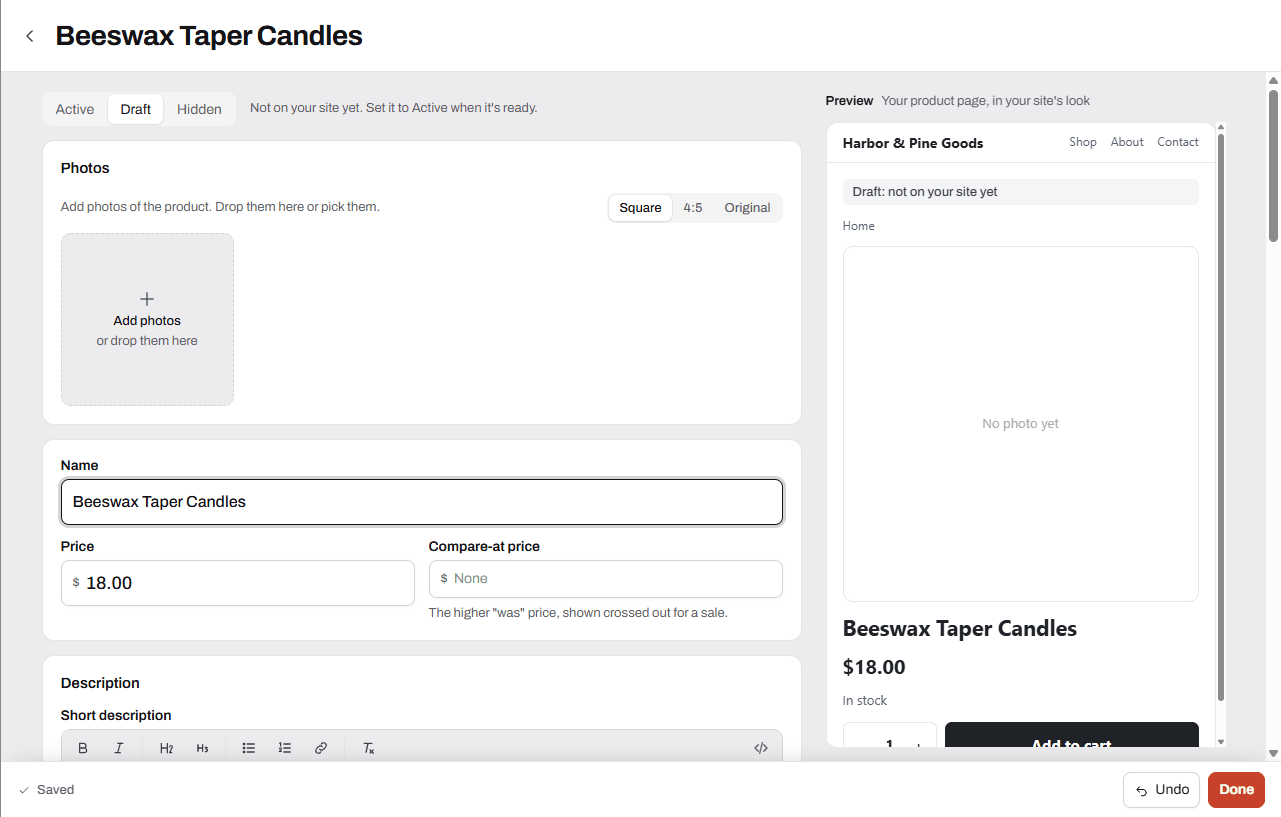This screenshot has width=1281, height=817.
Task: Set the product status to Hidden
Action: [199, 109]
